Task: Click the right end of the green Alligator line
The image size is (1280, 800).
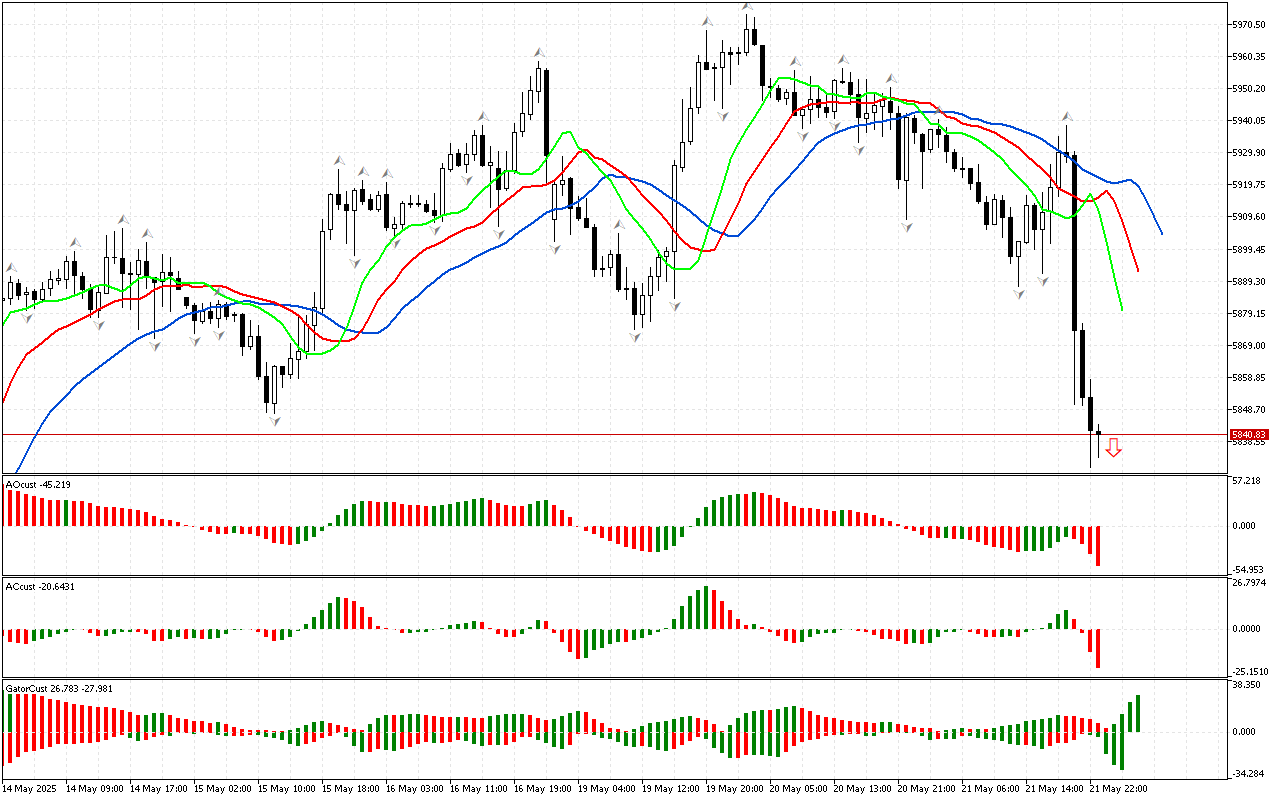Action: (x=1122, y=309)
